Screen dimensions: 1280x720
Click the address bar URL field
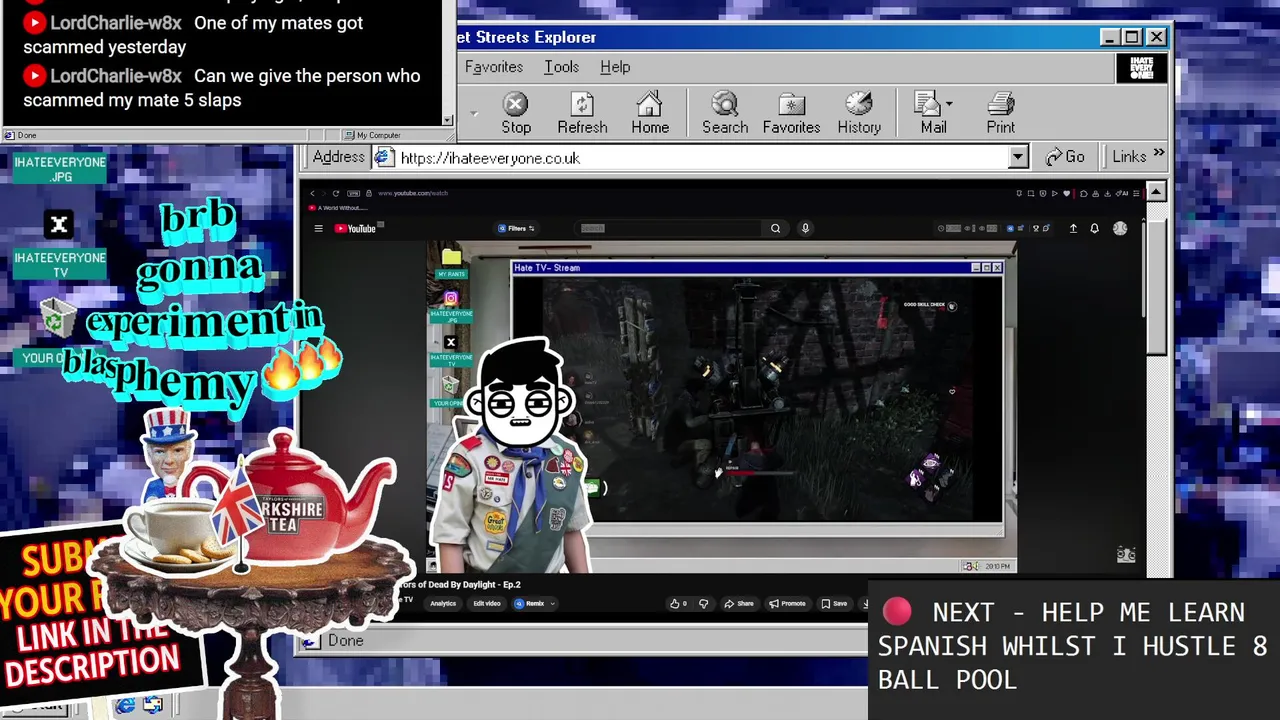coord(690,158)
